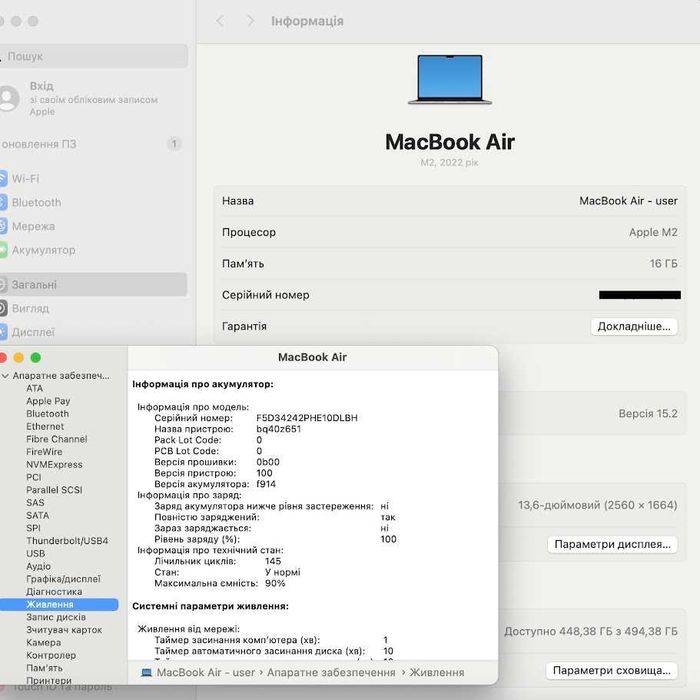Viewport: 700px width, 700px height.
Task: Collapse Апаратне забезпечення tree section
Action: (5, 376)
